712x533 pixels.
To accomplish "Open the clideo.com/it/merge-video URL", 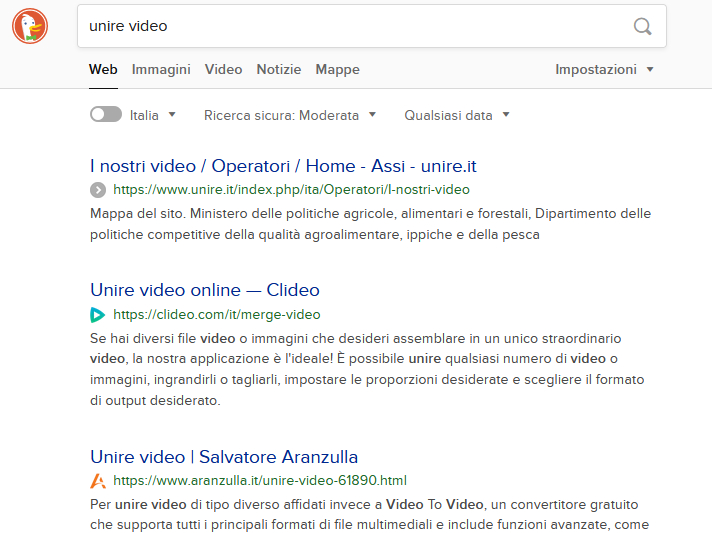I will (217, 314).
